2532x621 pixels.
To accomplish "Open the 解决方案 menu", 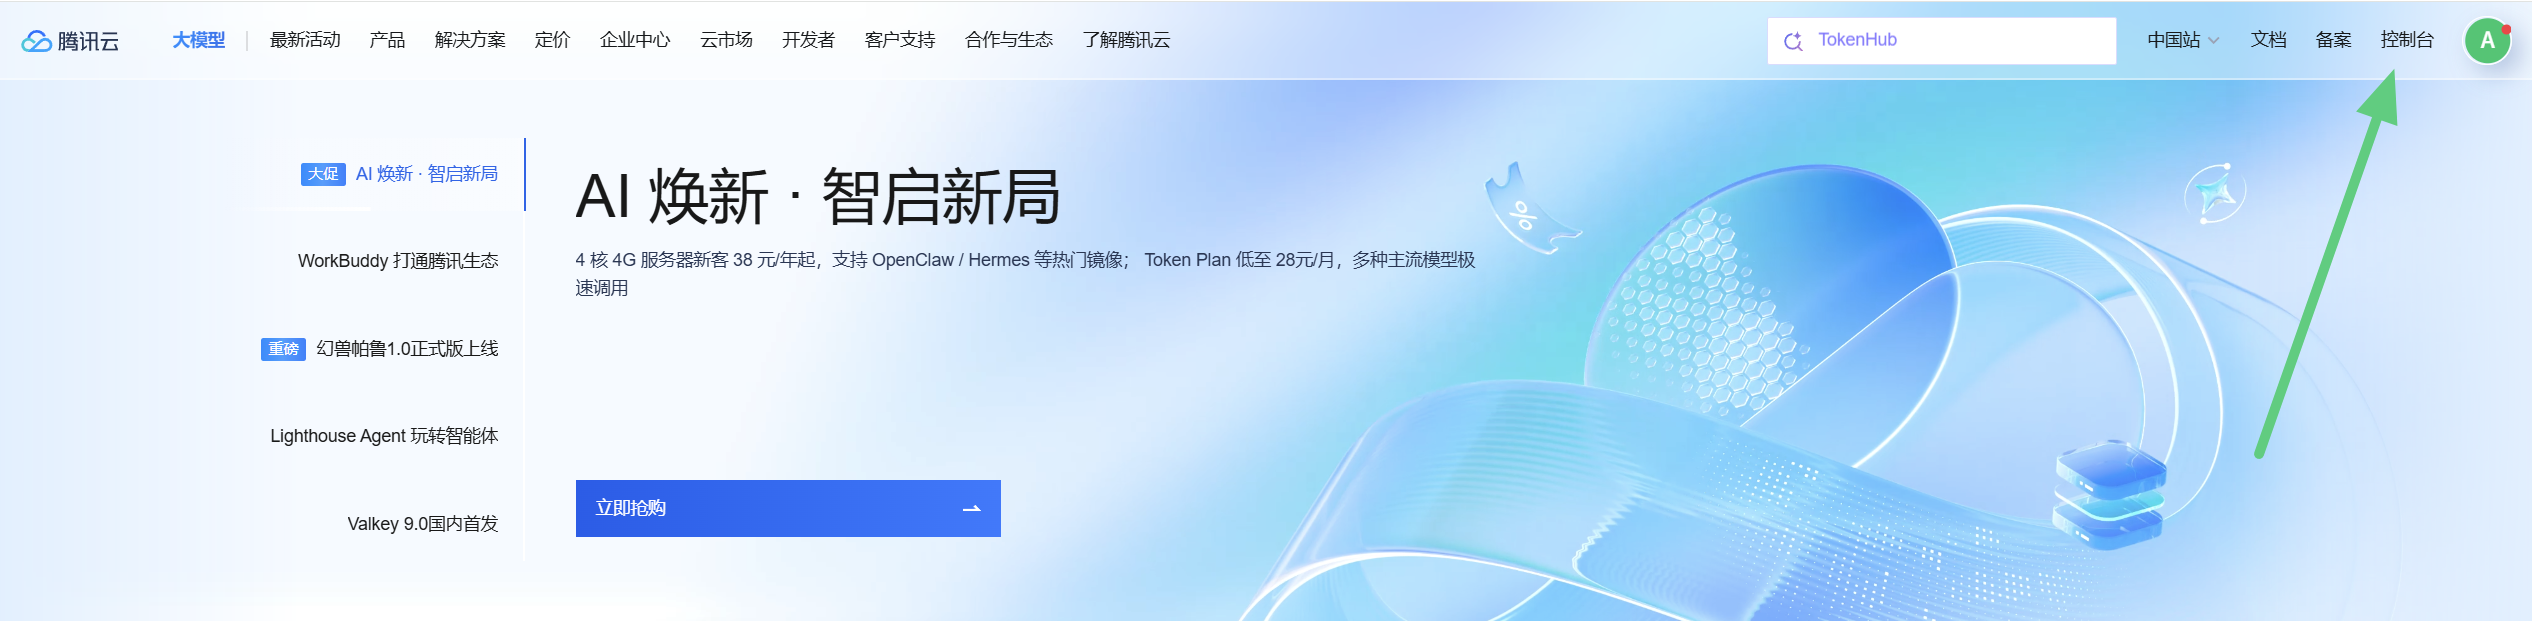I will (x=470, y=40).
